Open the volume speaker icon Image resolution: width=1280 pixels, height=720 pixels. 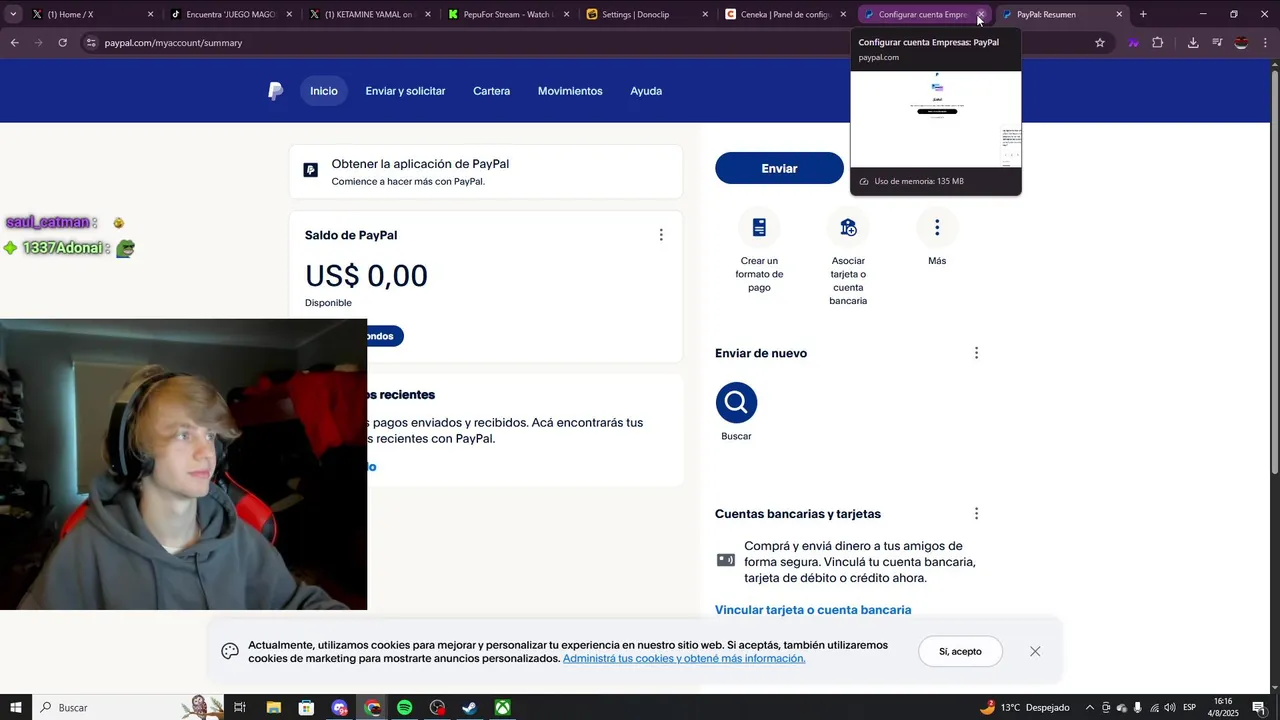point(1170,707)
